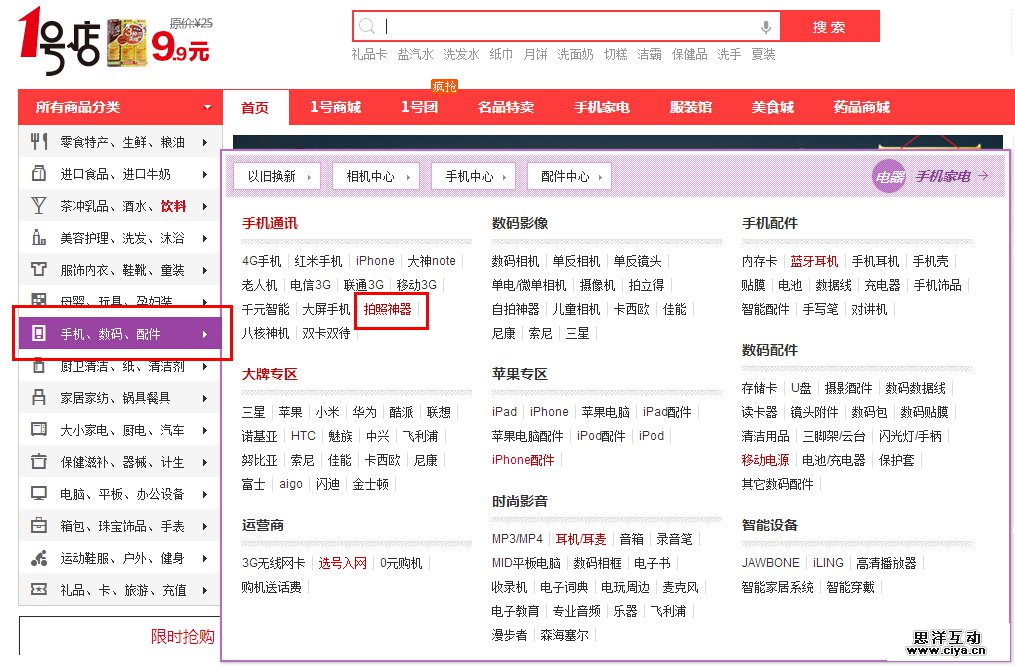
Task: Click the icon for 保健滋补
Action: (39, 461)
